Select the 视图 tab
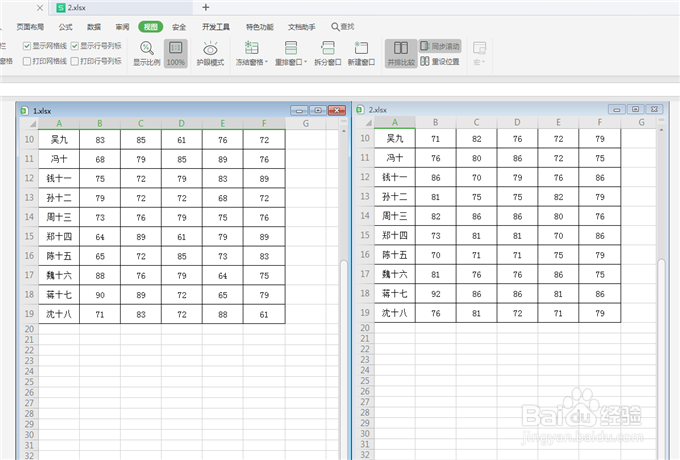 [x=150, y=27]
